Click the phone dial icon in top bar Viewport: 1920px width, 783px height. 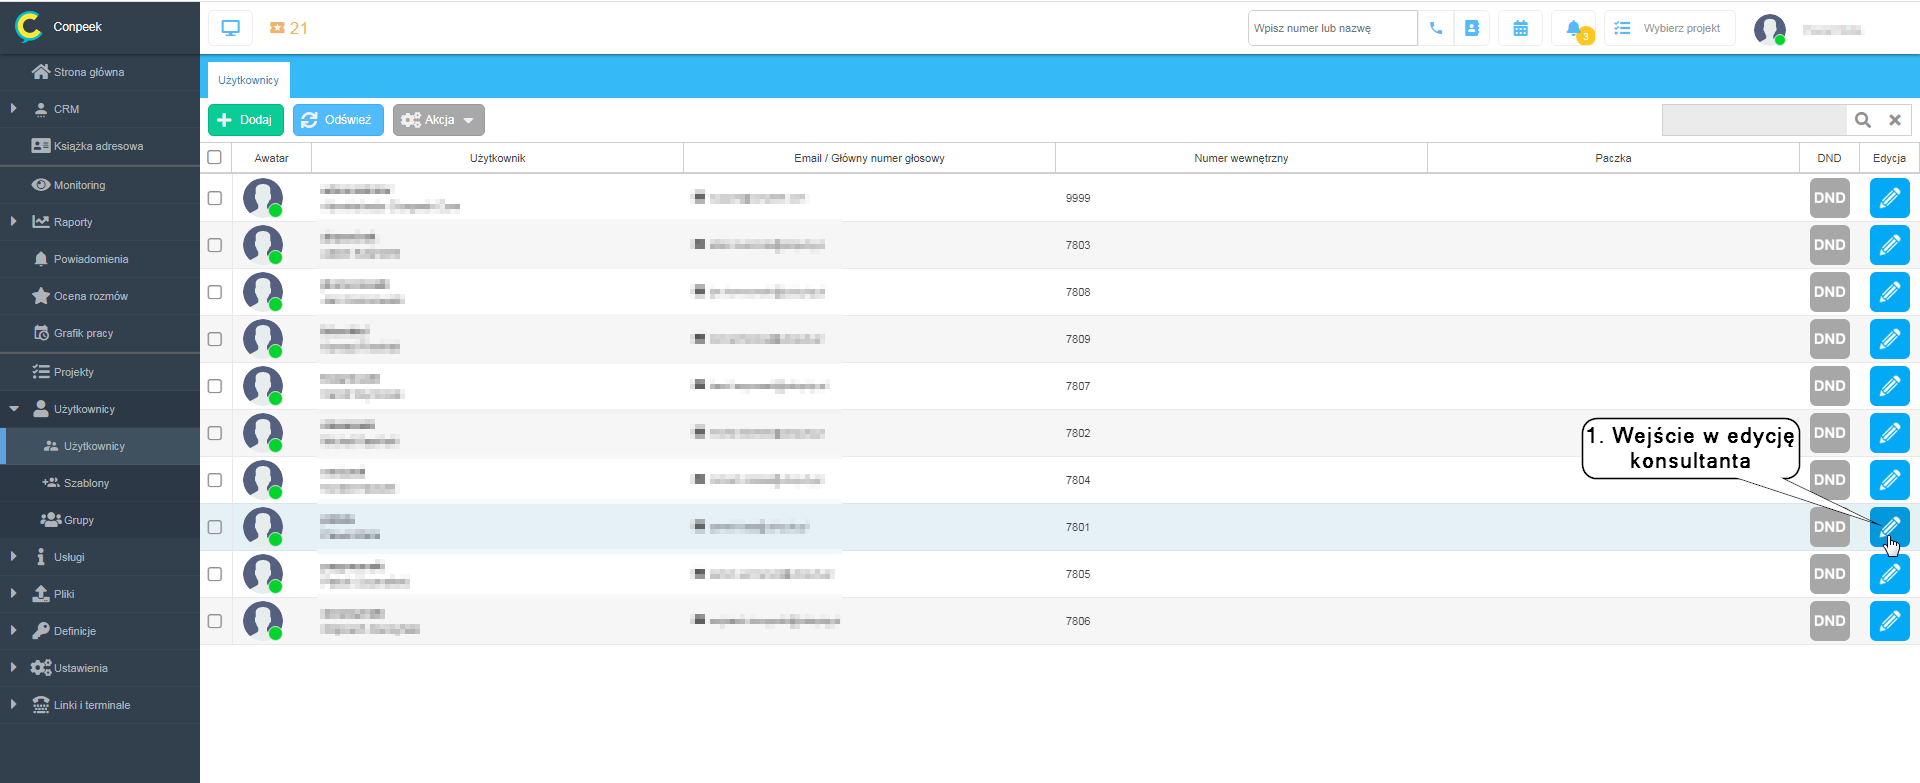click(1435, 28)
